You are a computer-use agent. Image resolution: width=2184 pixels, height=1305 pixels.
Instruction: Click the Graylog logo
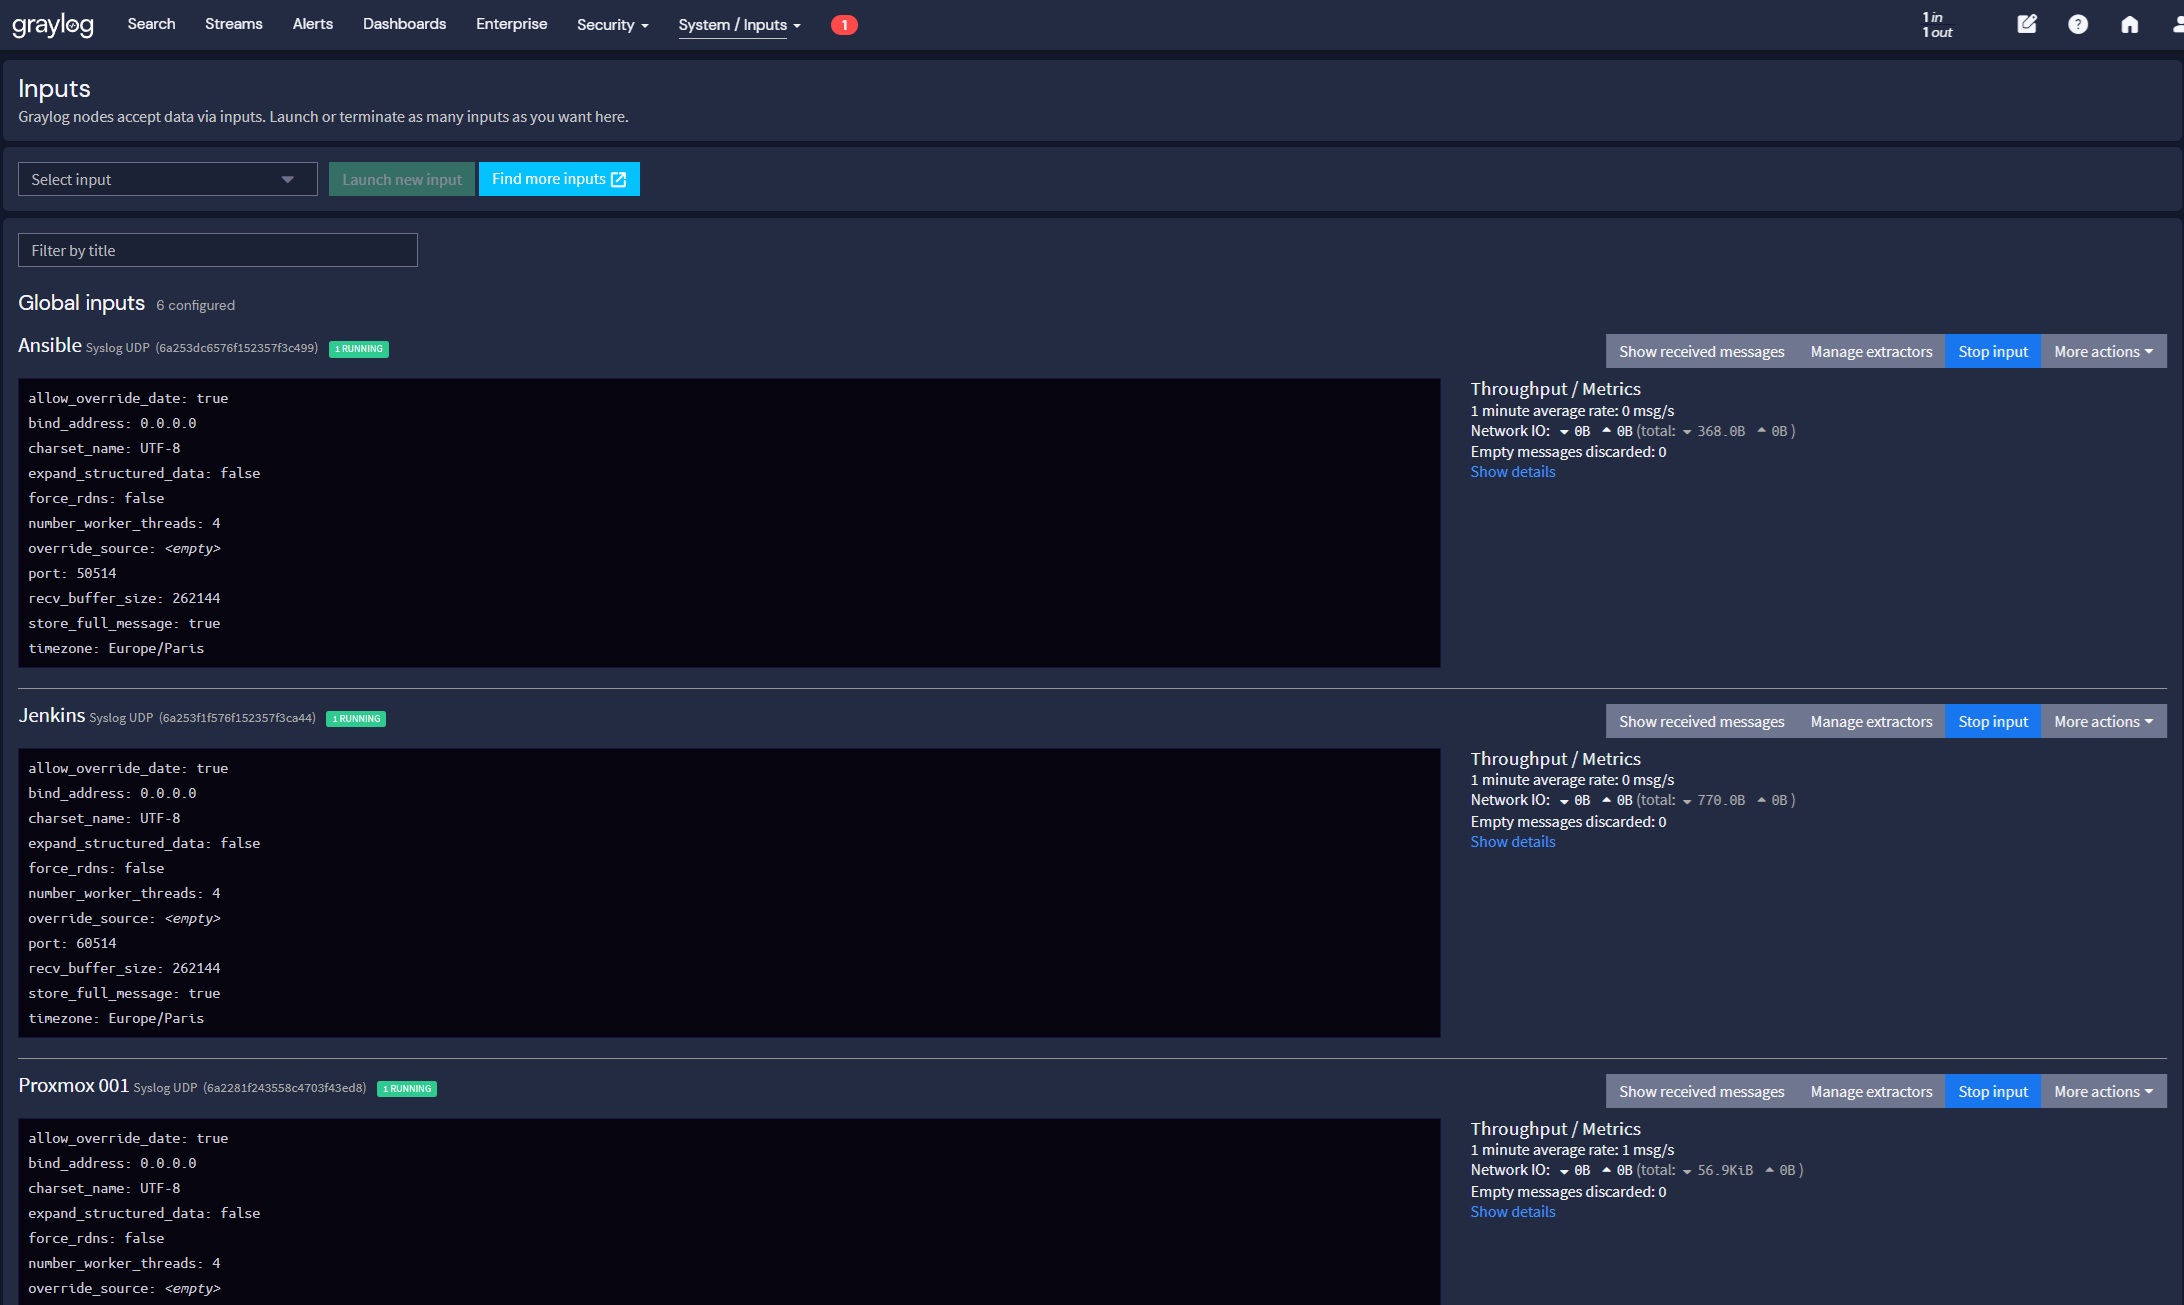(x=53, y=24)
